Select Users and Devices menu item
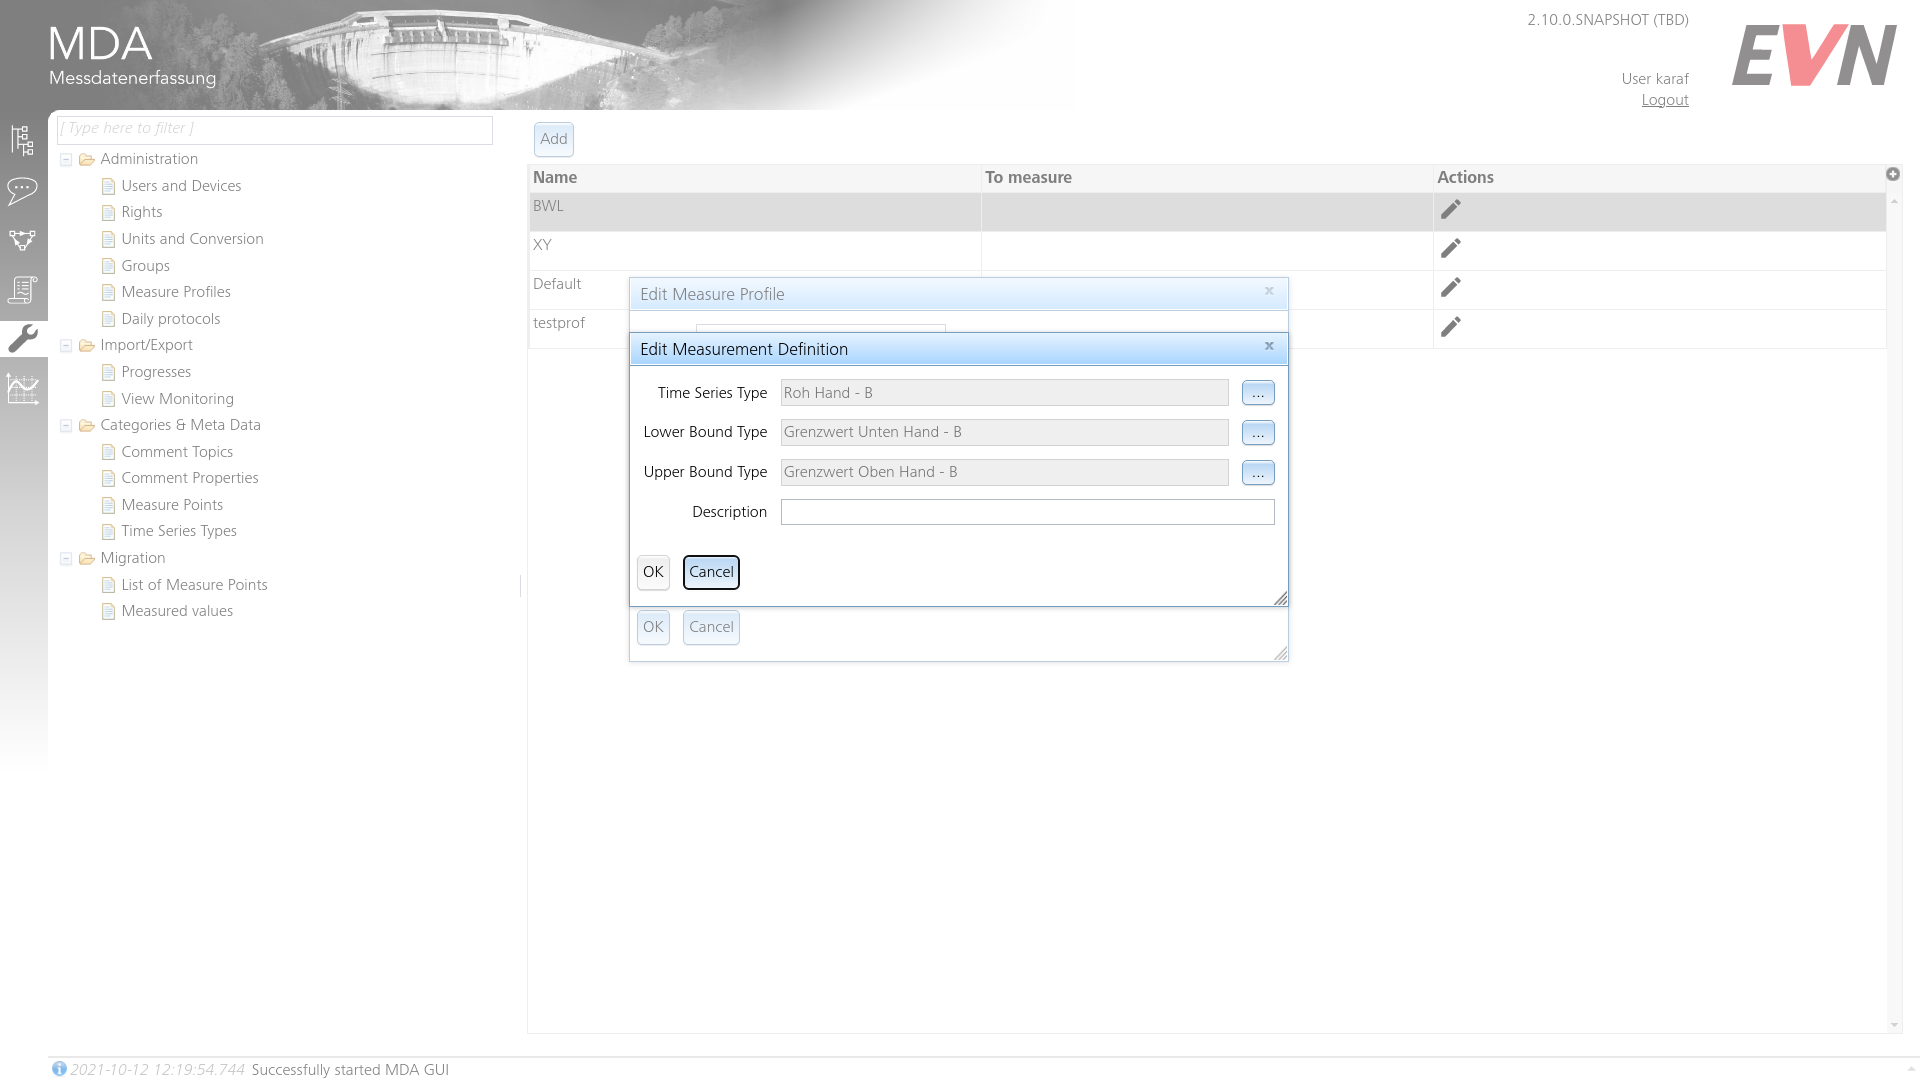1920x1080 pixels. click(x=181, y=185)
